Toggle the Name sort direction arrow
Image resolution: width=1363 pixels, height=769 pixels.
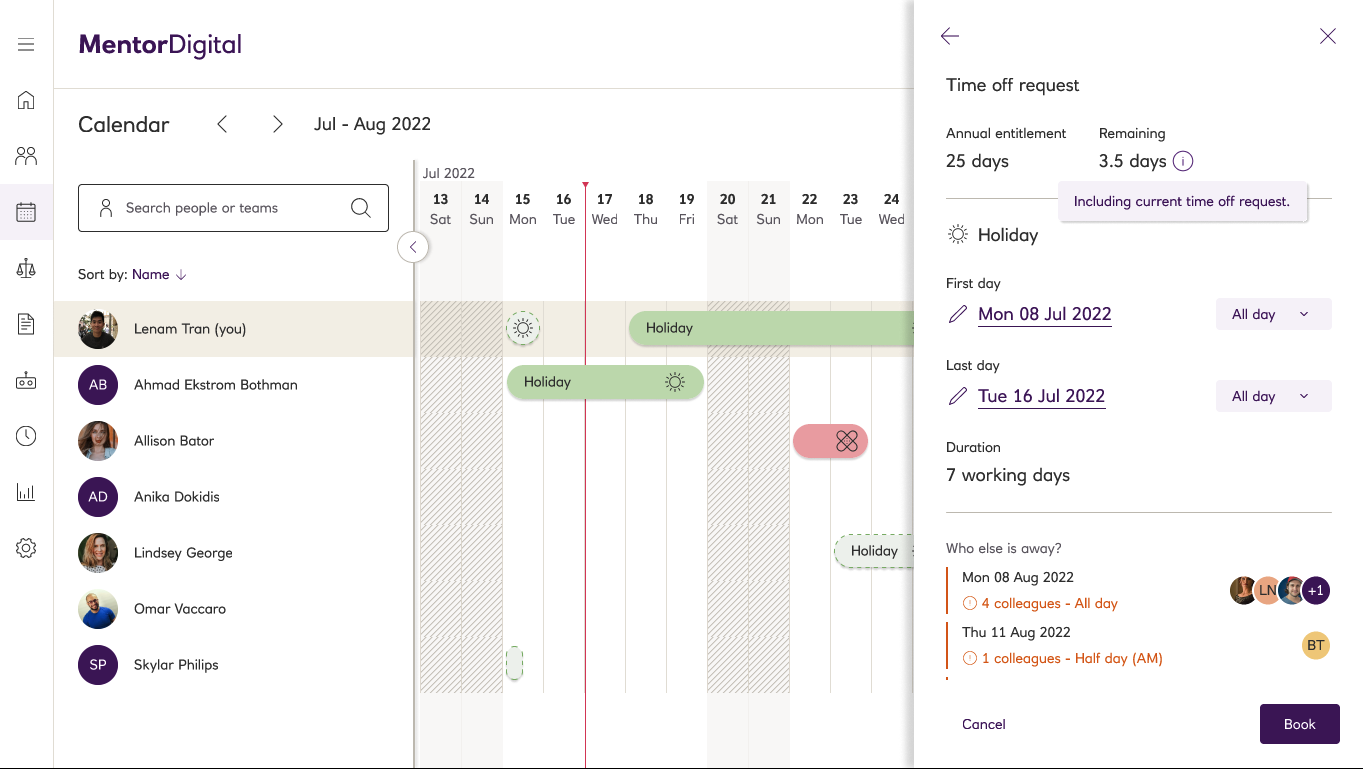click(181, 275)
